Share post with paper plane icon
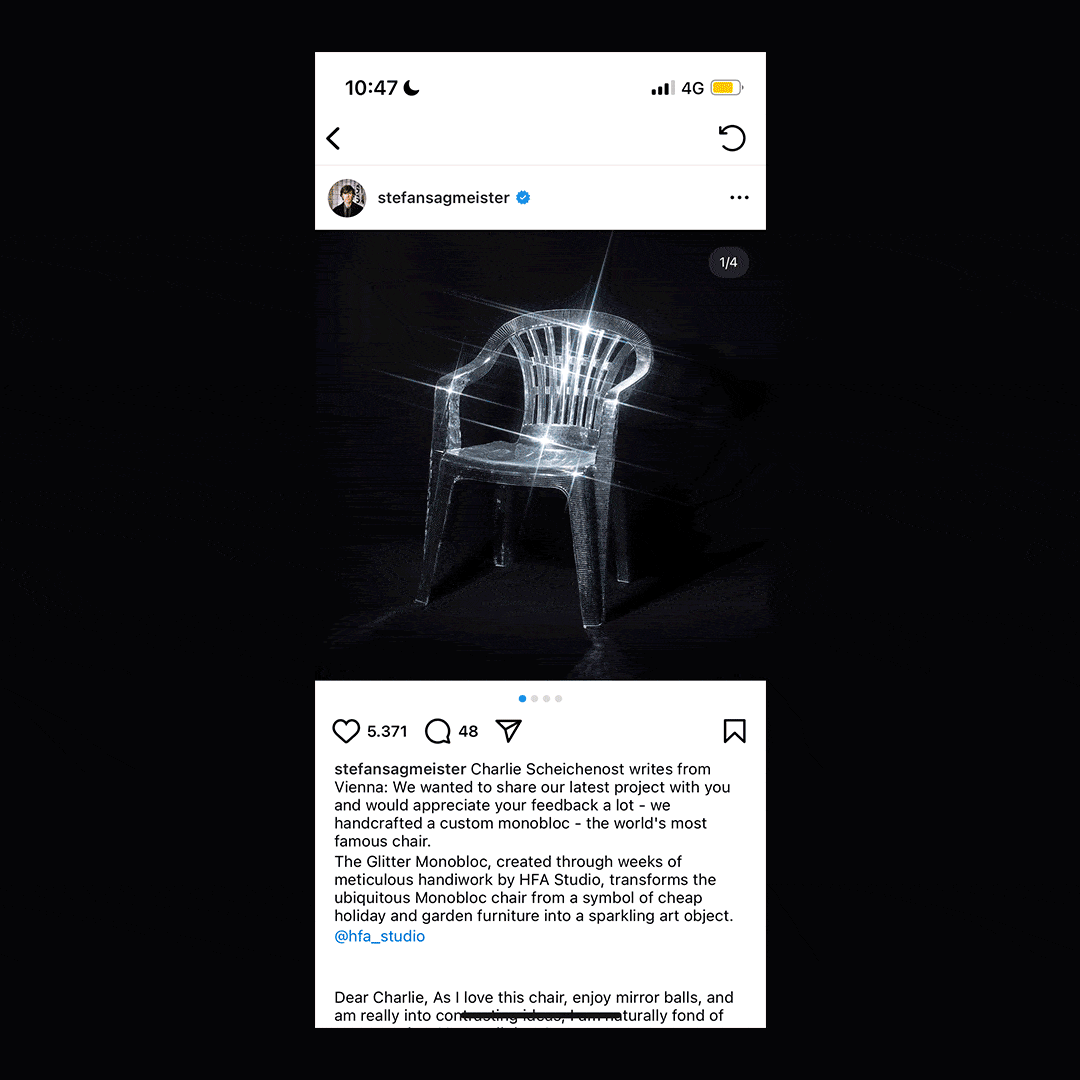This screenshot has height=1080, width=1080. 509,731
